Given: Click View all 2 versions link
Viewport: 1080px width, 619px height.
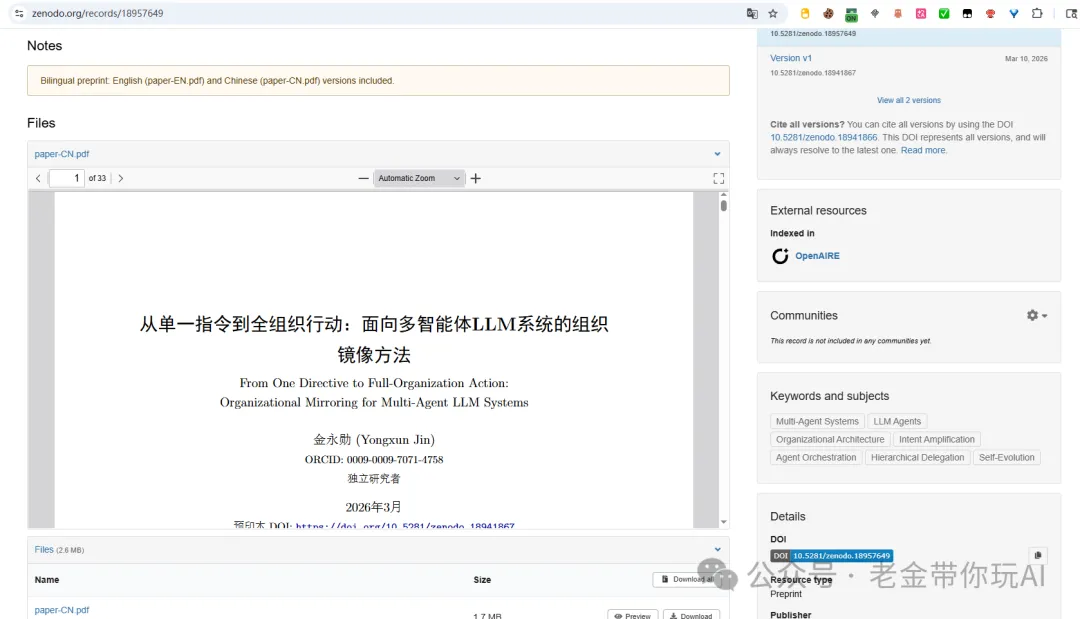Looking at the screenshot, I should click(x=908, y=101).
